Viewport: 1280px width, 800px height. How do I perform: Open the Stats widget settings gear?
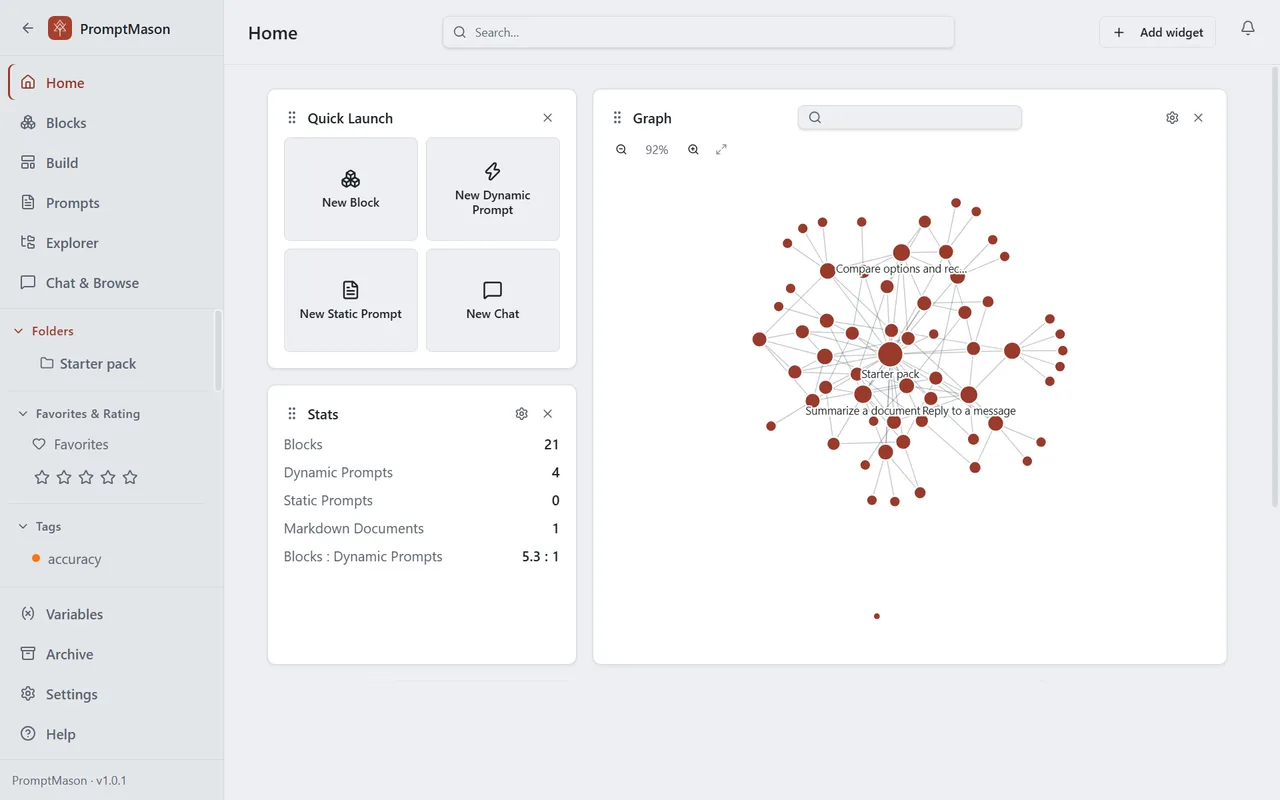click(521, 414)
